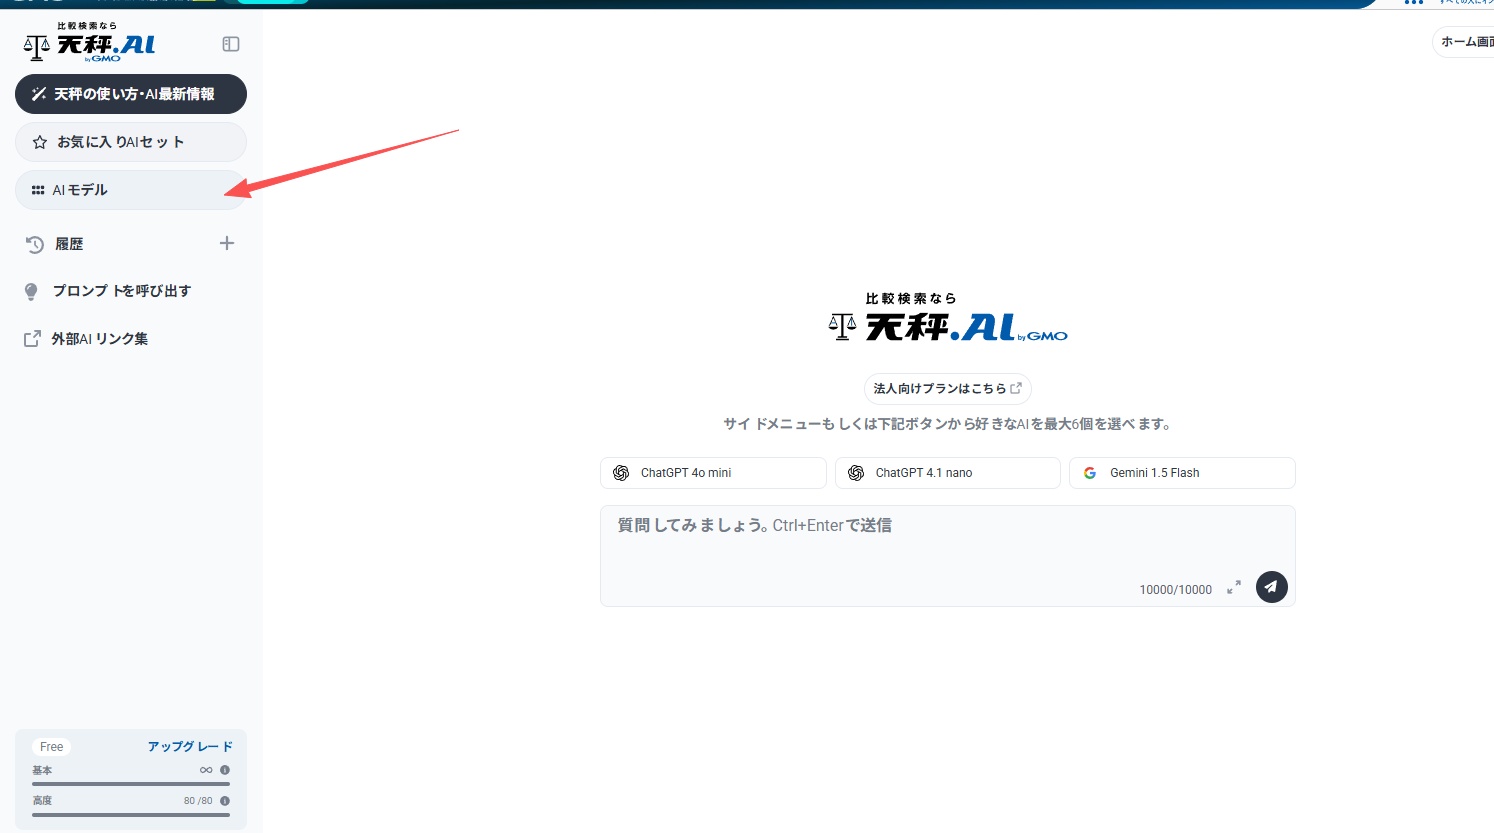
Task: Select the ChatGPT 4o mini model
Action: pyautogui.click(x=713, y=473)
